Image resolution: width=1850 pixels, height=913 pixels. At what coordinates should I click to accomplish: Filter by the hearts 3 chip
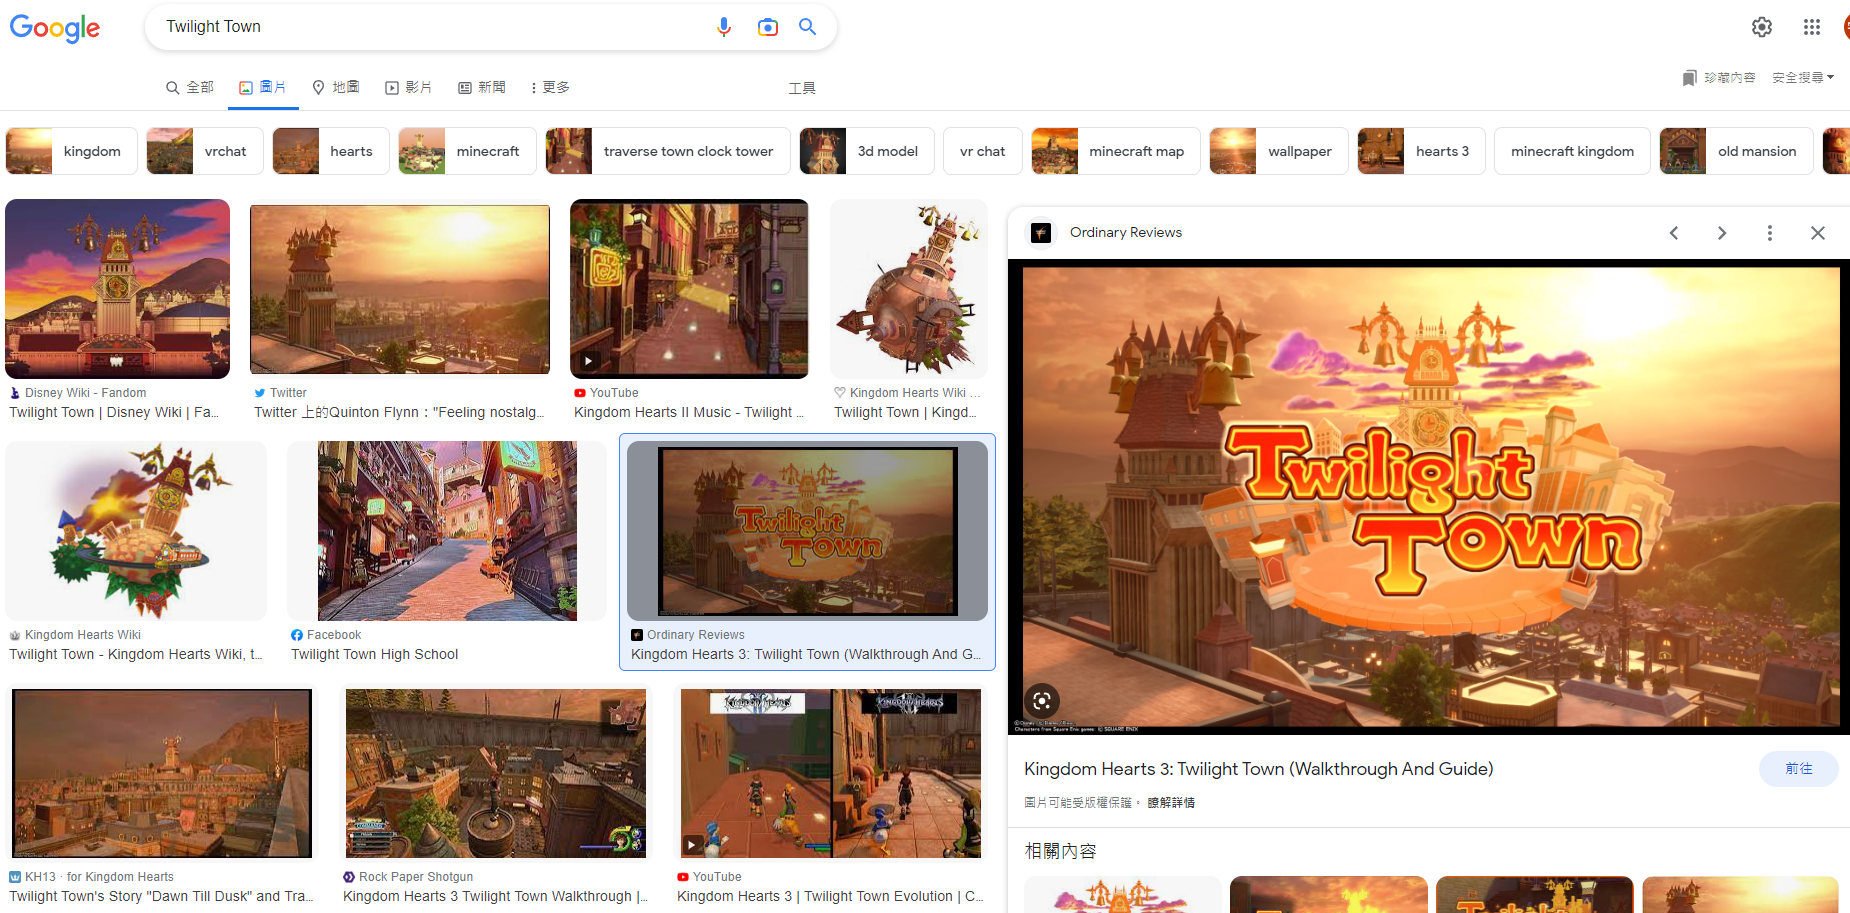pos(1421,151)
